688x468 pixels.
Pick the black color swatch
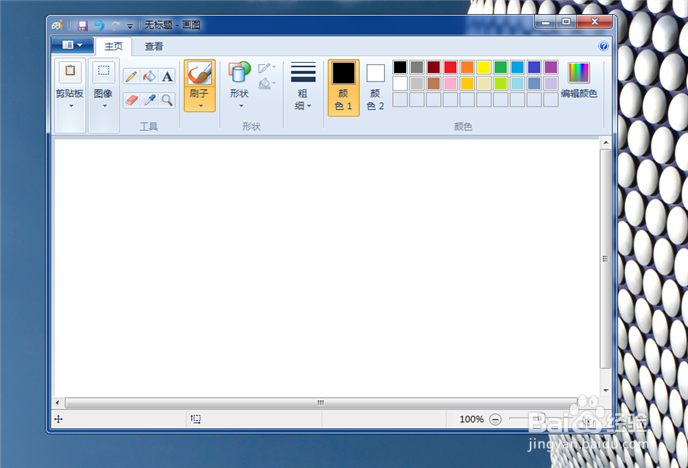400,67
